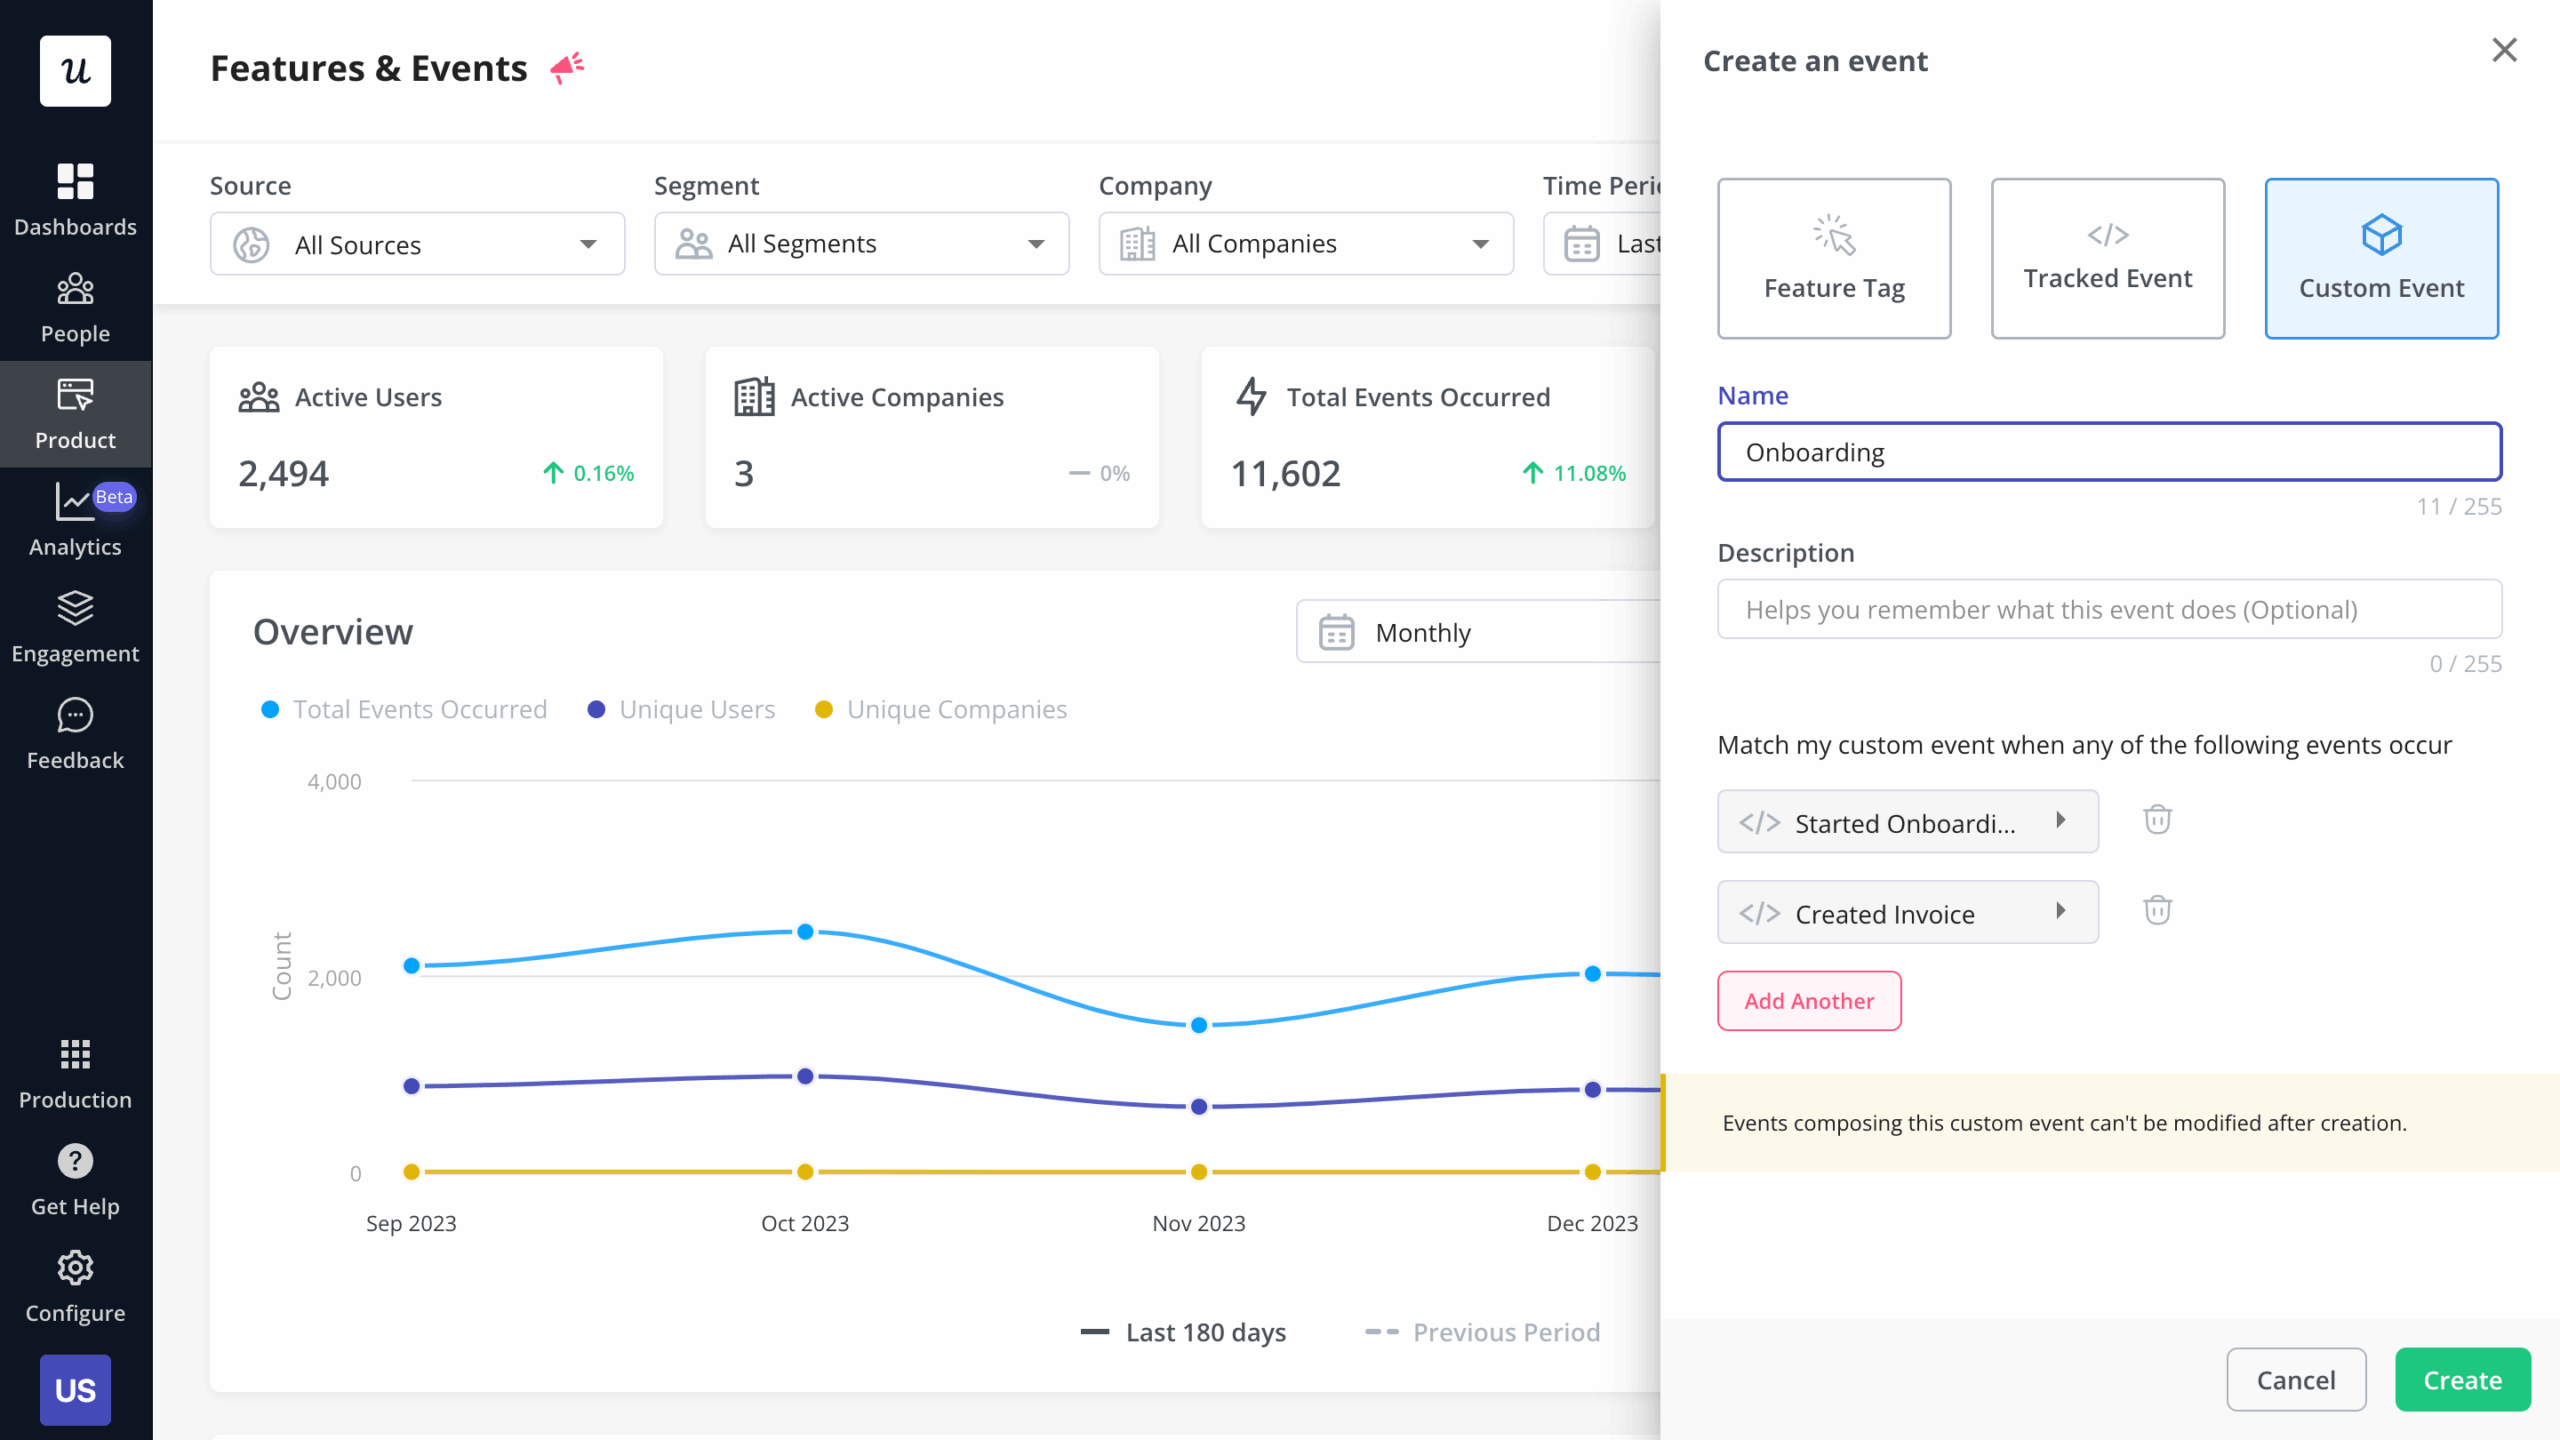The width and height of the screenshot is (2560, 1440).
Task: Open the Engagement section
Action: tap(75, 623)
